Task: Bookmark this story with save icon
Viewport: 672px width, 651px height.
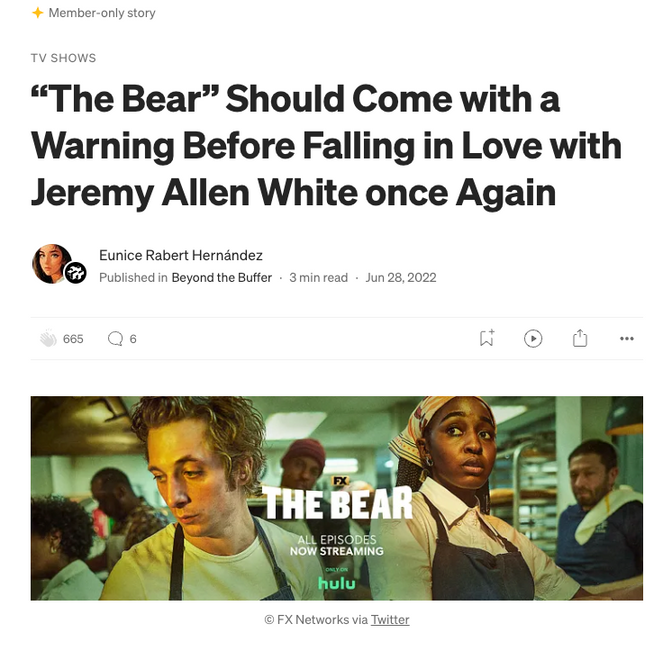Action: 487,338
